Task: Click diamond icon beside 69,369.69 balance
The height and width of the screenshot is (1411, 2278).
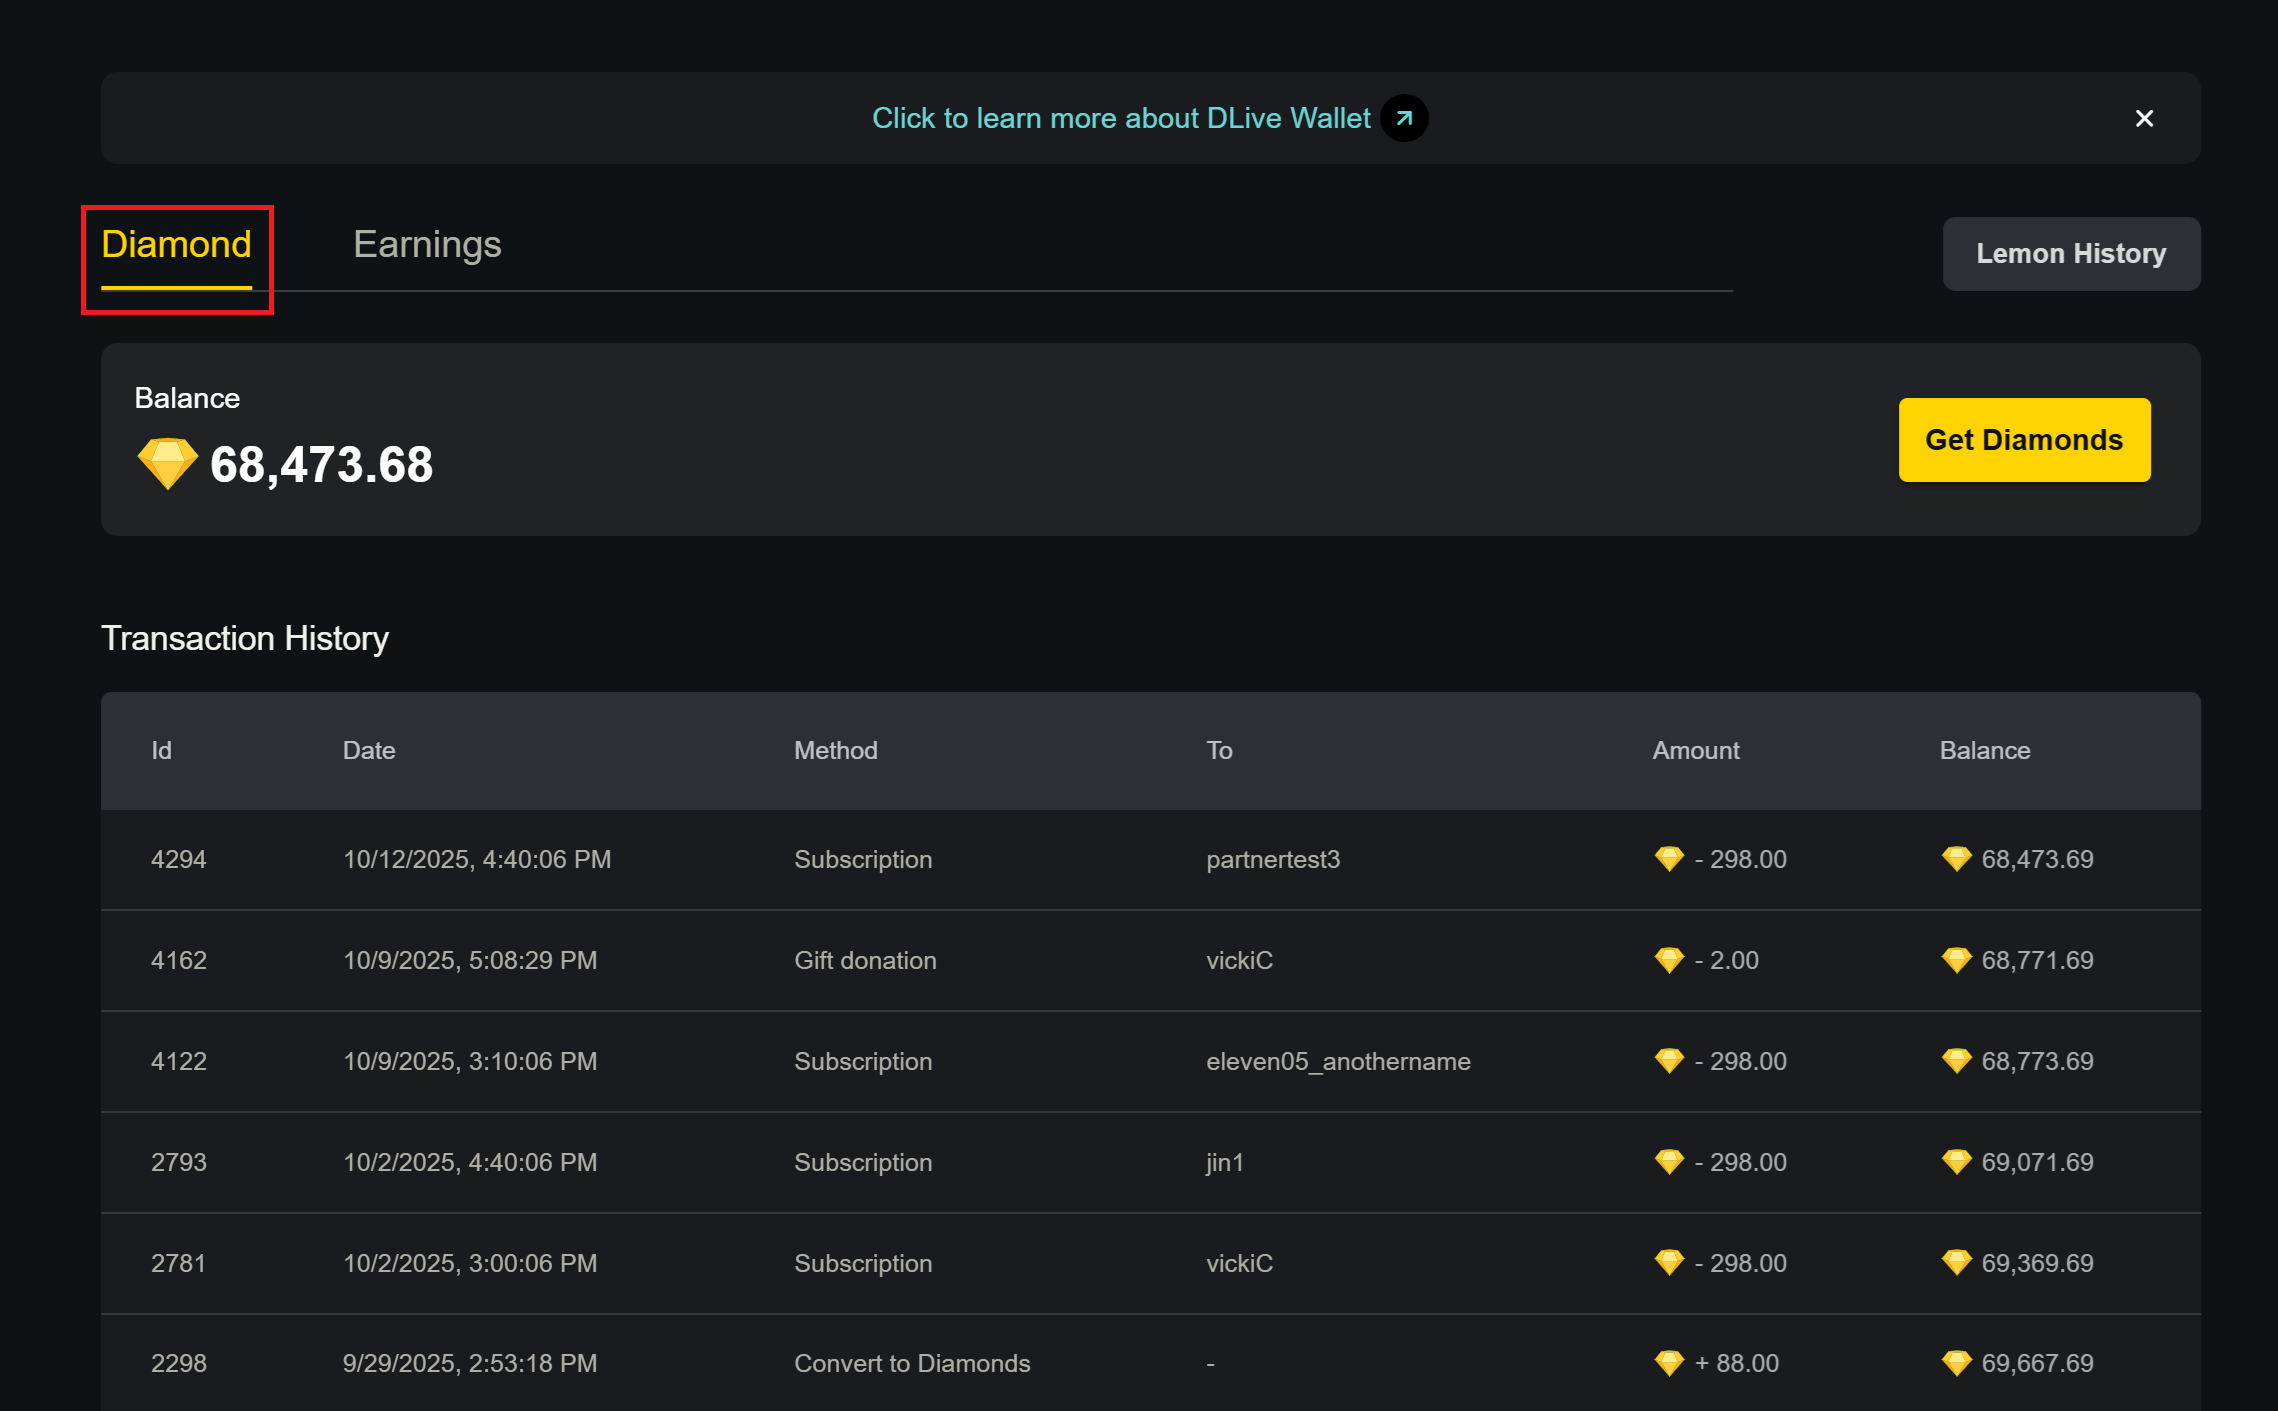Action: 1956,1263
